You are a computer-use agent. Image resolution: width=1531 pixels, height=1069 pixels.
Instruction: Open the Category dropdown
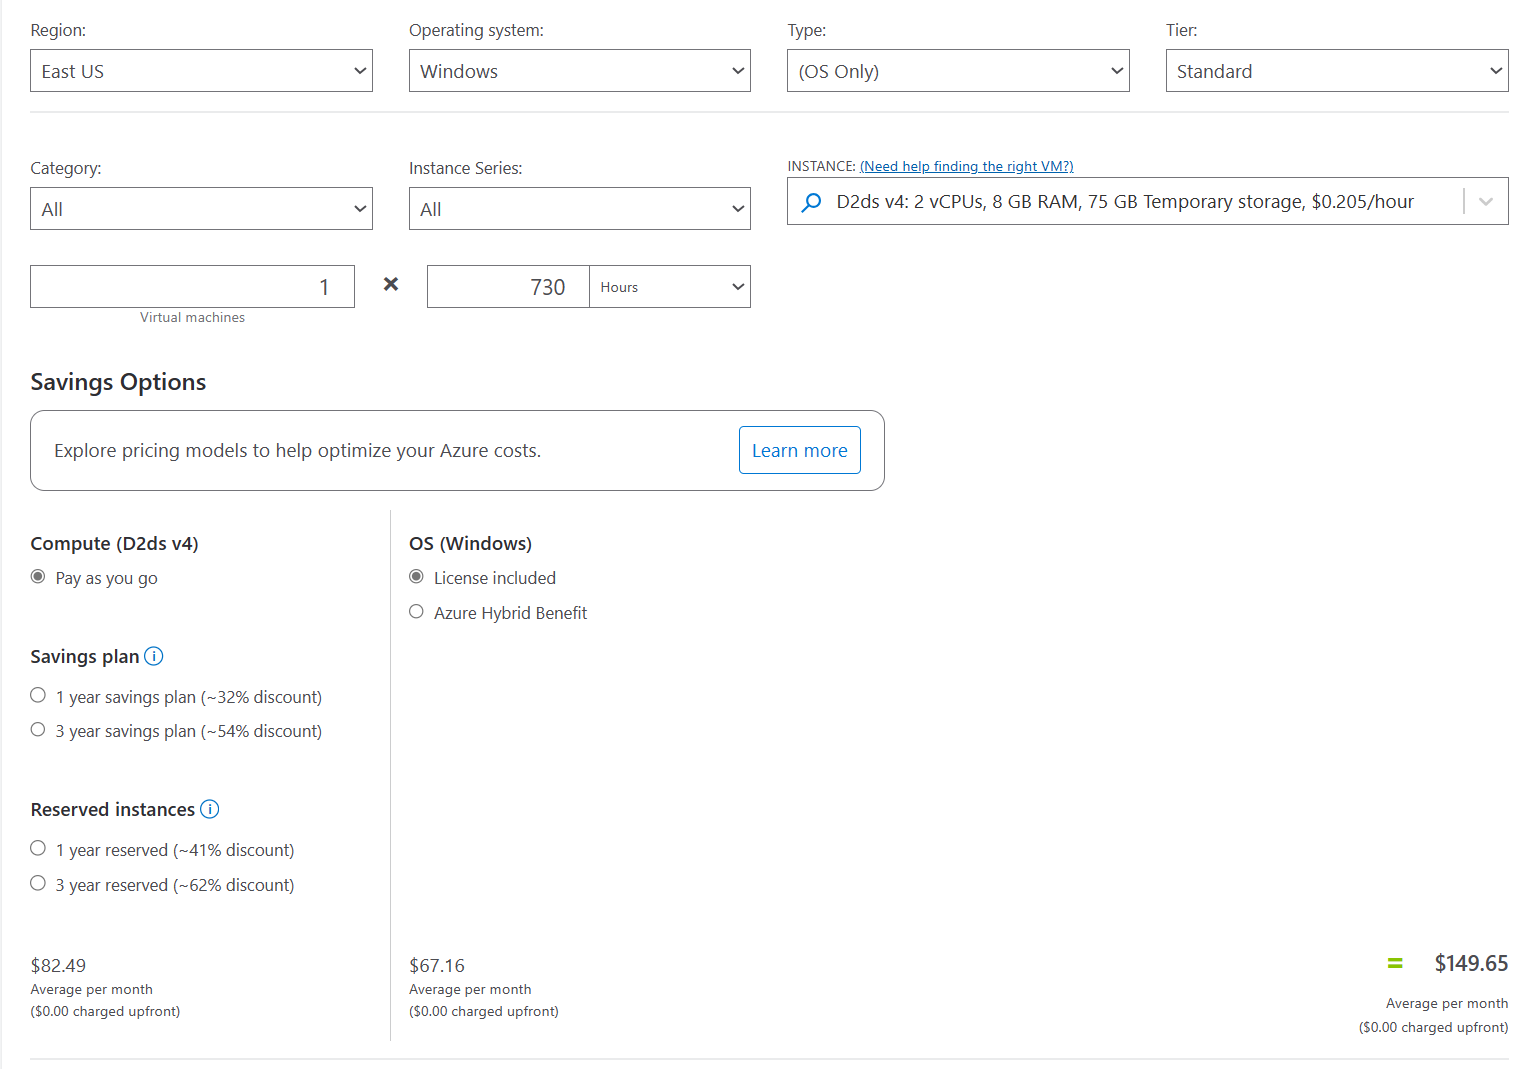[x=201, y=209]
